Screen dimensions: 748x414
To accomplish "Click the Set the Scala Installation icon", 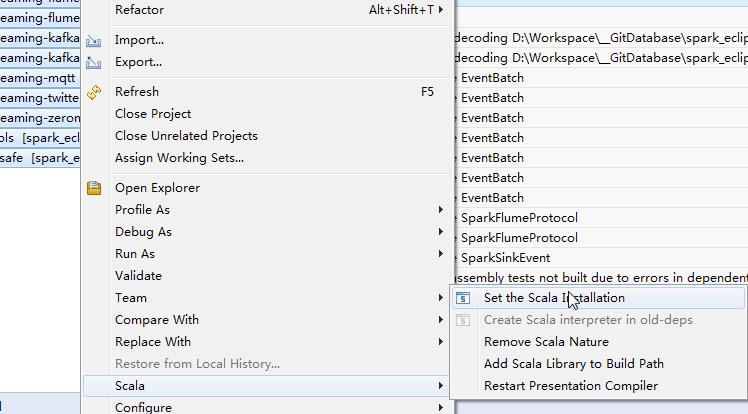I will [463, 298].
